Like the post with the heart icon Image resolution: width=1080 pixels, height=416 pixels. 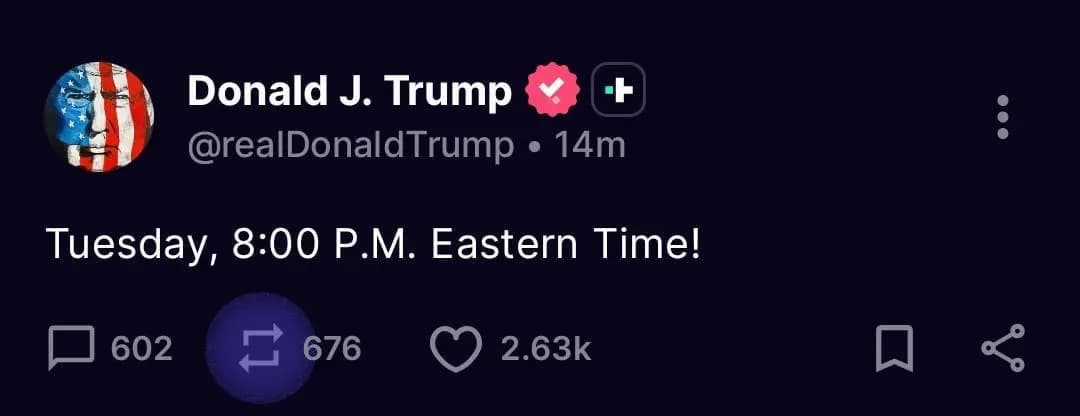(455, 348)
